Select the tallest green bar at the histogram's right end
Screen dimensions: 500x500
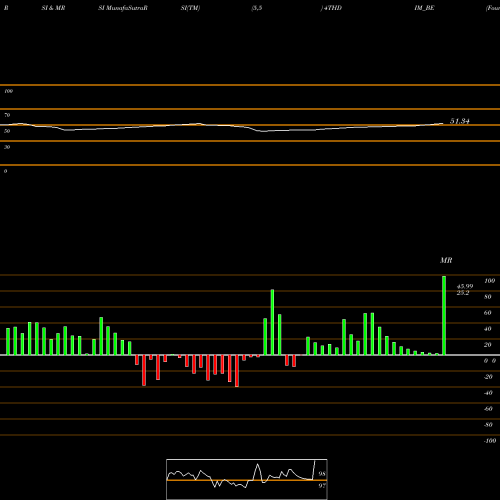(x=444, y=315)
